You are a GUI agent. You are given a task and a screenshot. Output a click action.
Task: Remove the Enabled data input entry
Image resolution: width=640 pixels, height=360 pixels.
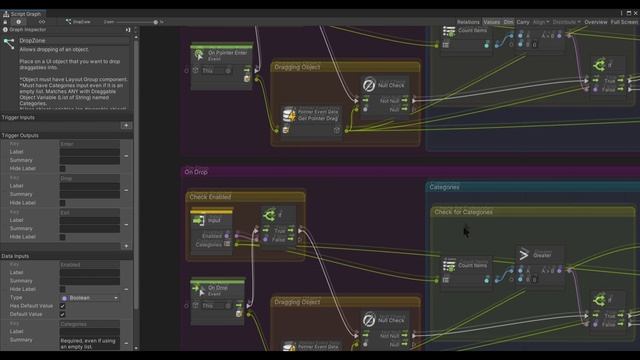tap(126, 289)
